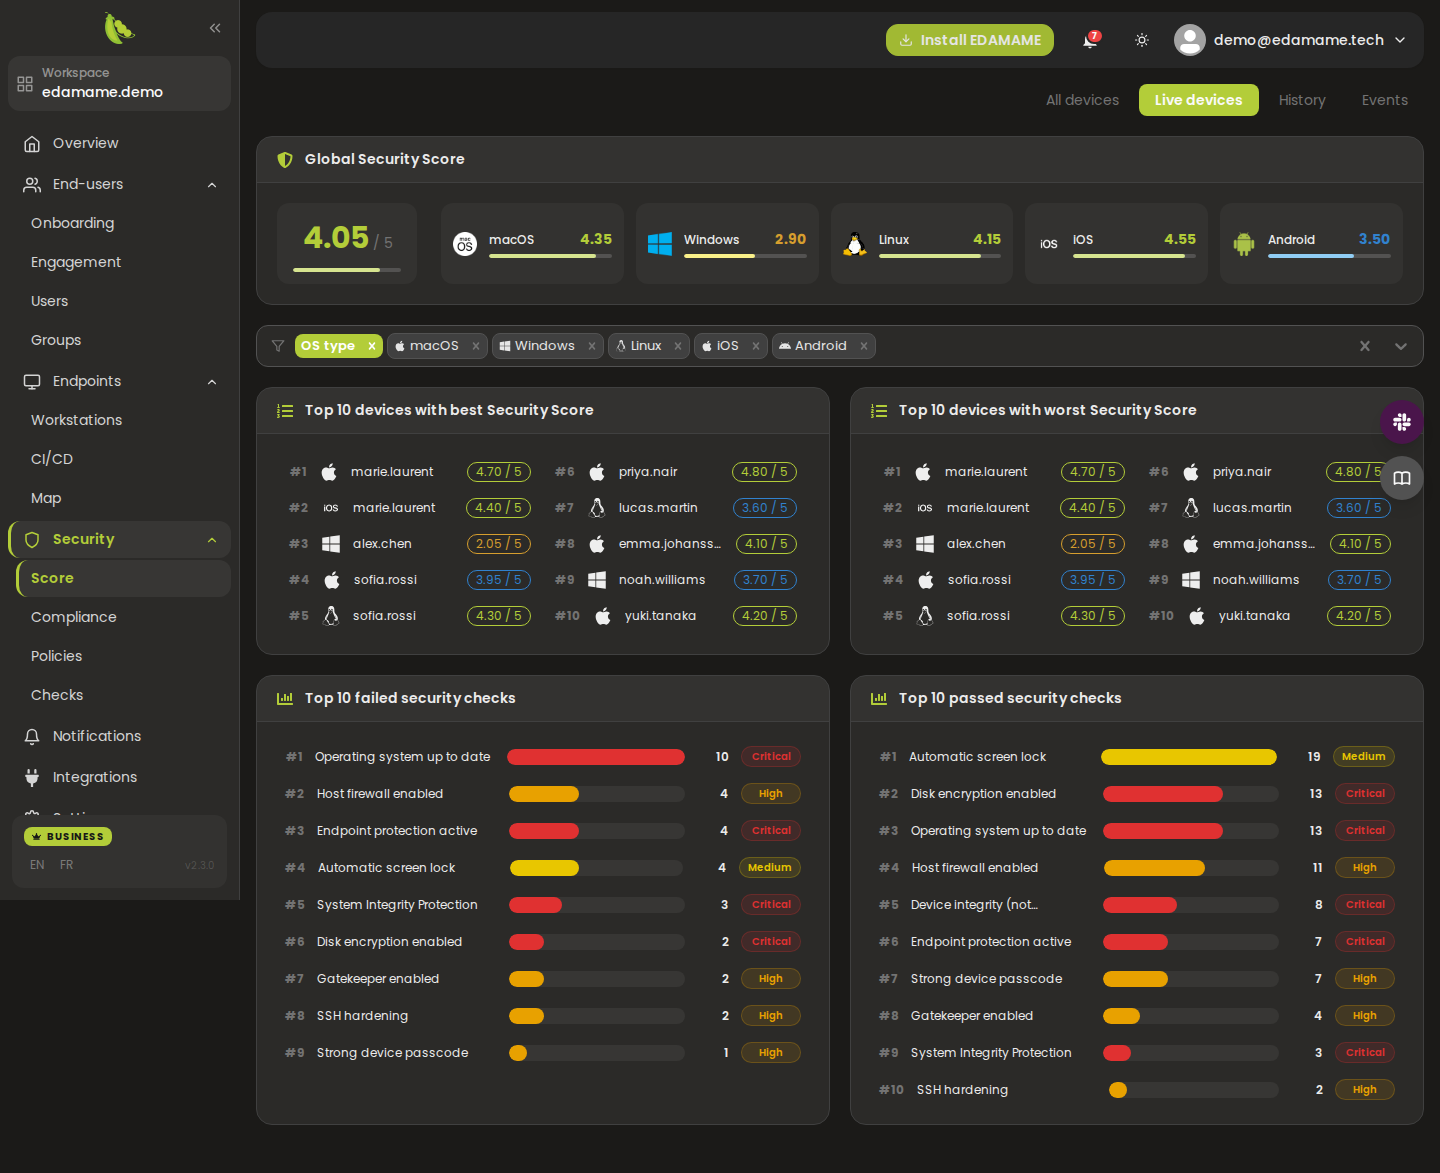Toggle light theme via sun icon

tap(1142, 40)
